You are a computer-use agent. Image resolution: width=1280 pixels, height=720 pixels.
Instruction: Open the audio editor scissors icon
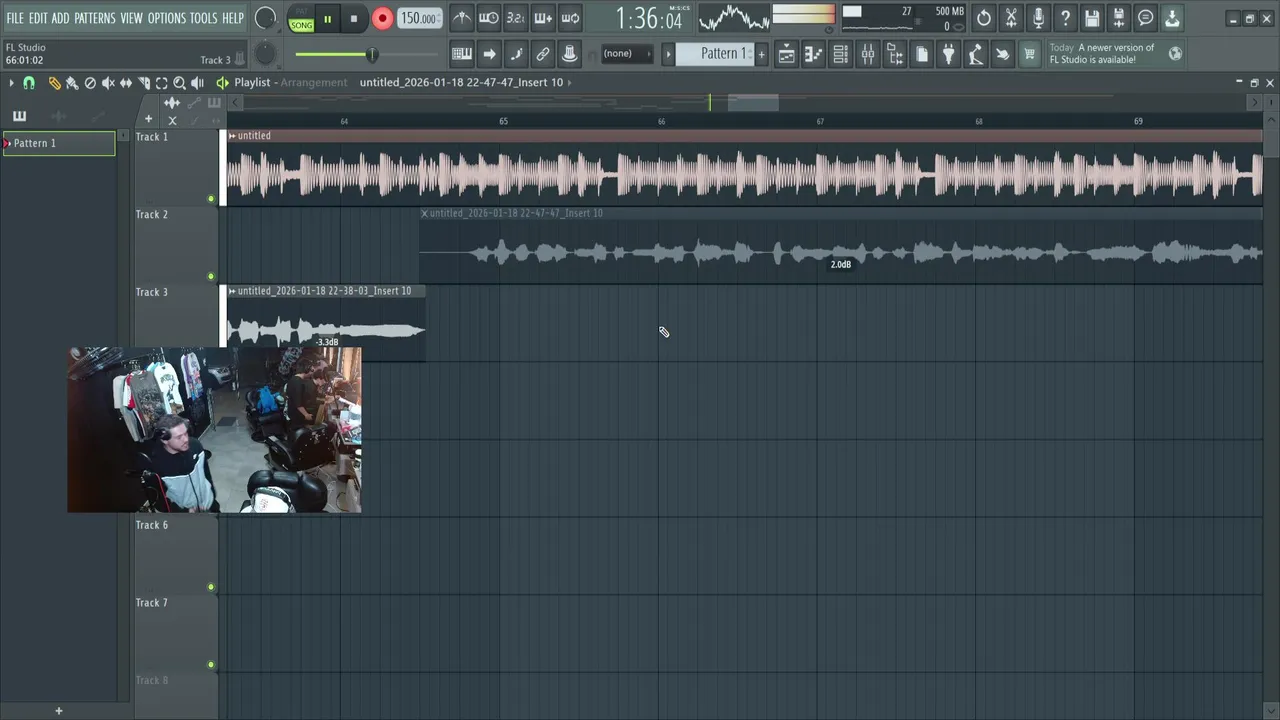[1011, 18]
